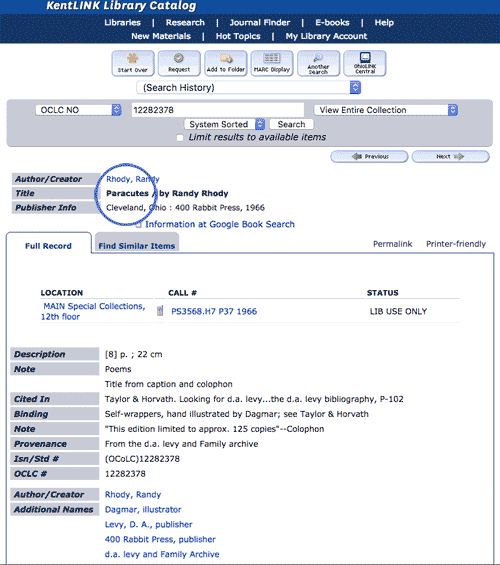This screenshot has height=565, width=500.
Task: Go to Previous record arrow button
Action: point(369,157)
